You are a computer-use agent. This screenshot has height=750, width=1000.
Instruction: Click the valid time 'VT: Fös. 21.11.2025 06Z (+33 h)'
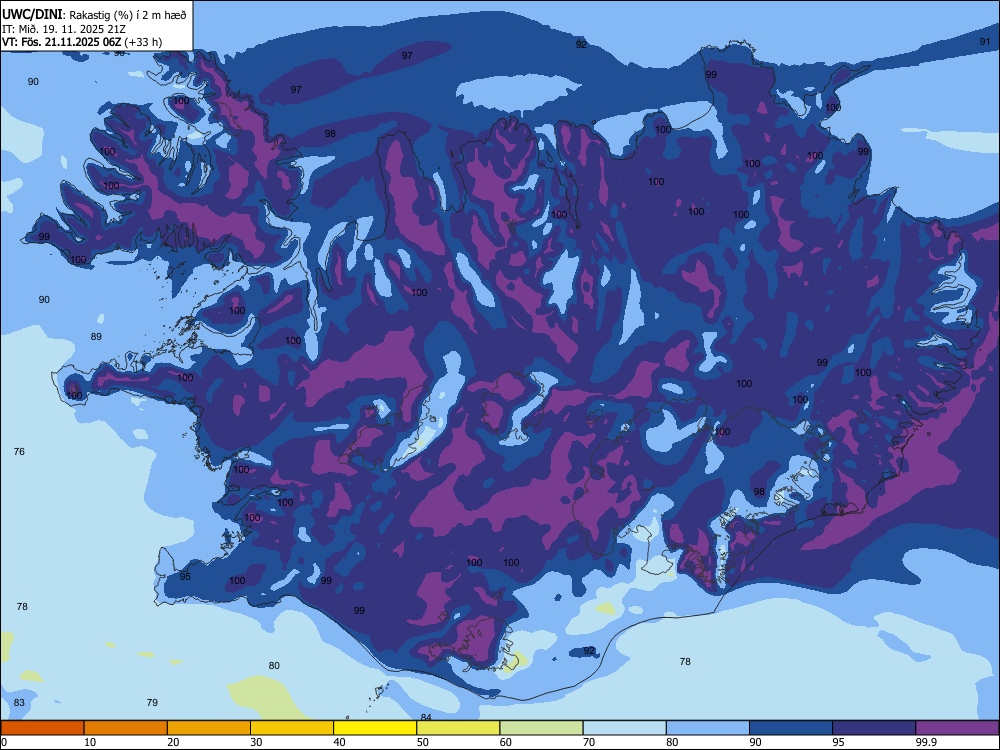[x=82, y=42]
